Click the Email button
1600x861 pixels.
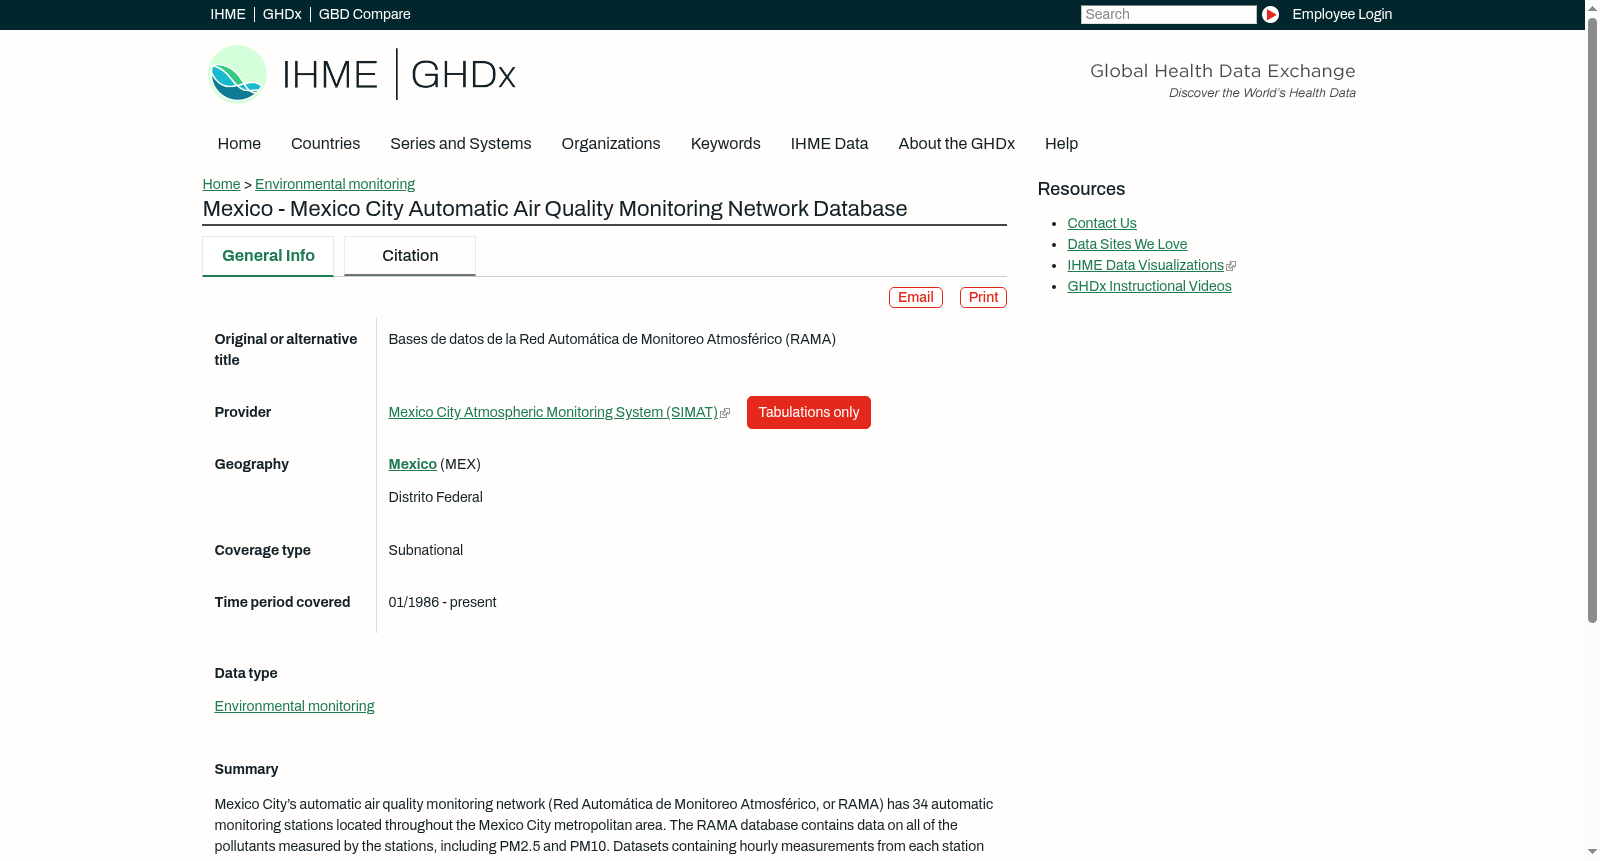(x=916, y=298)
